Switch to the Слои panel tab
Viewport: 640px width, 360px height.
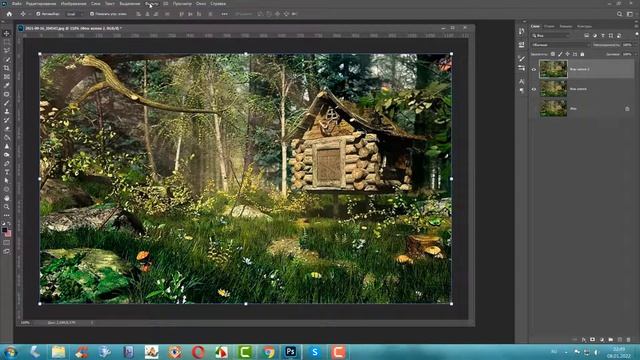tap(535, 26)
